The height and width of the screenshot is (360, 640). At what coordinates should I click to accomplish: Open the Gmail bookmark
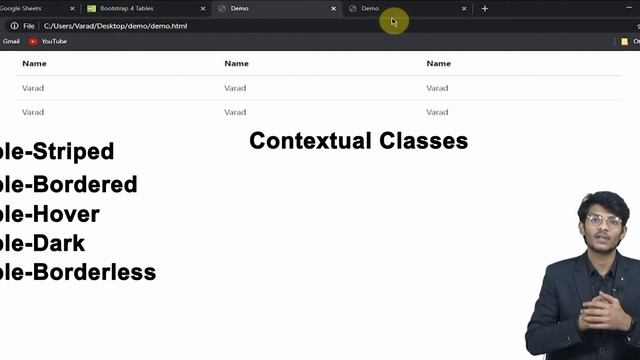point(11,41)
